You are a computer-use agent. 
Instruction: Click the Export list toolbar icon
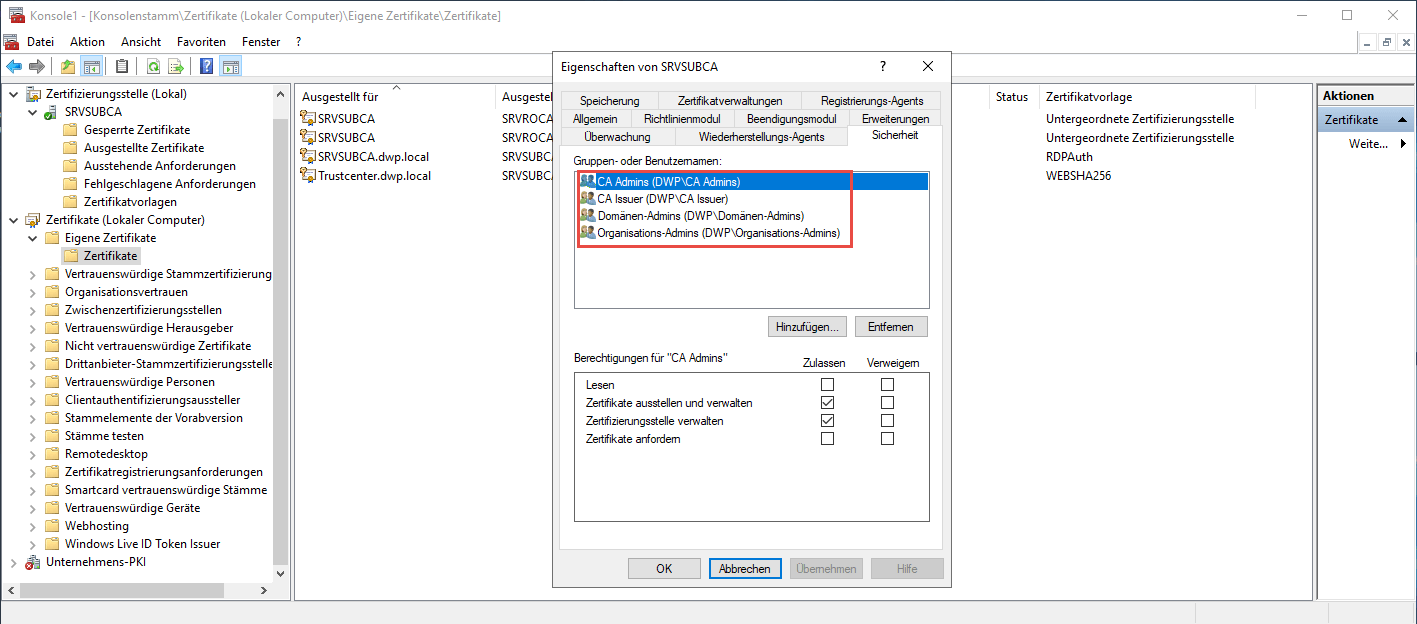pyautogui.click(x=176, y=67)
